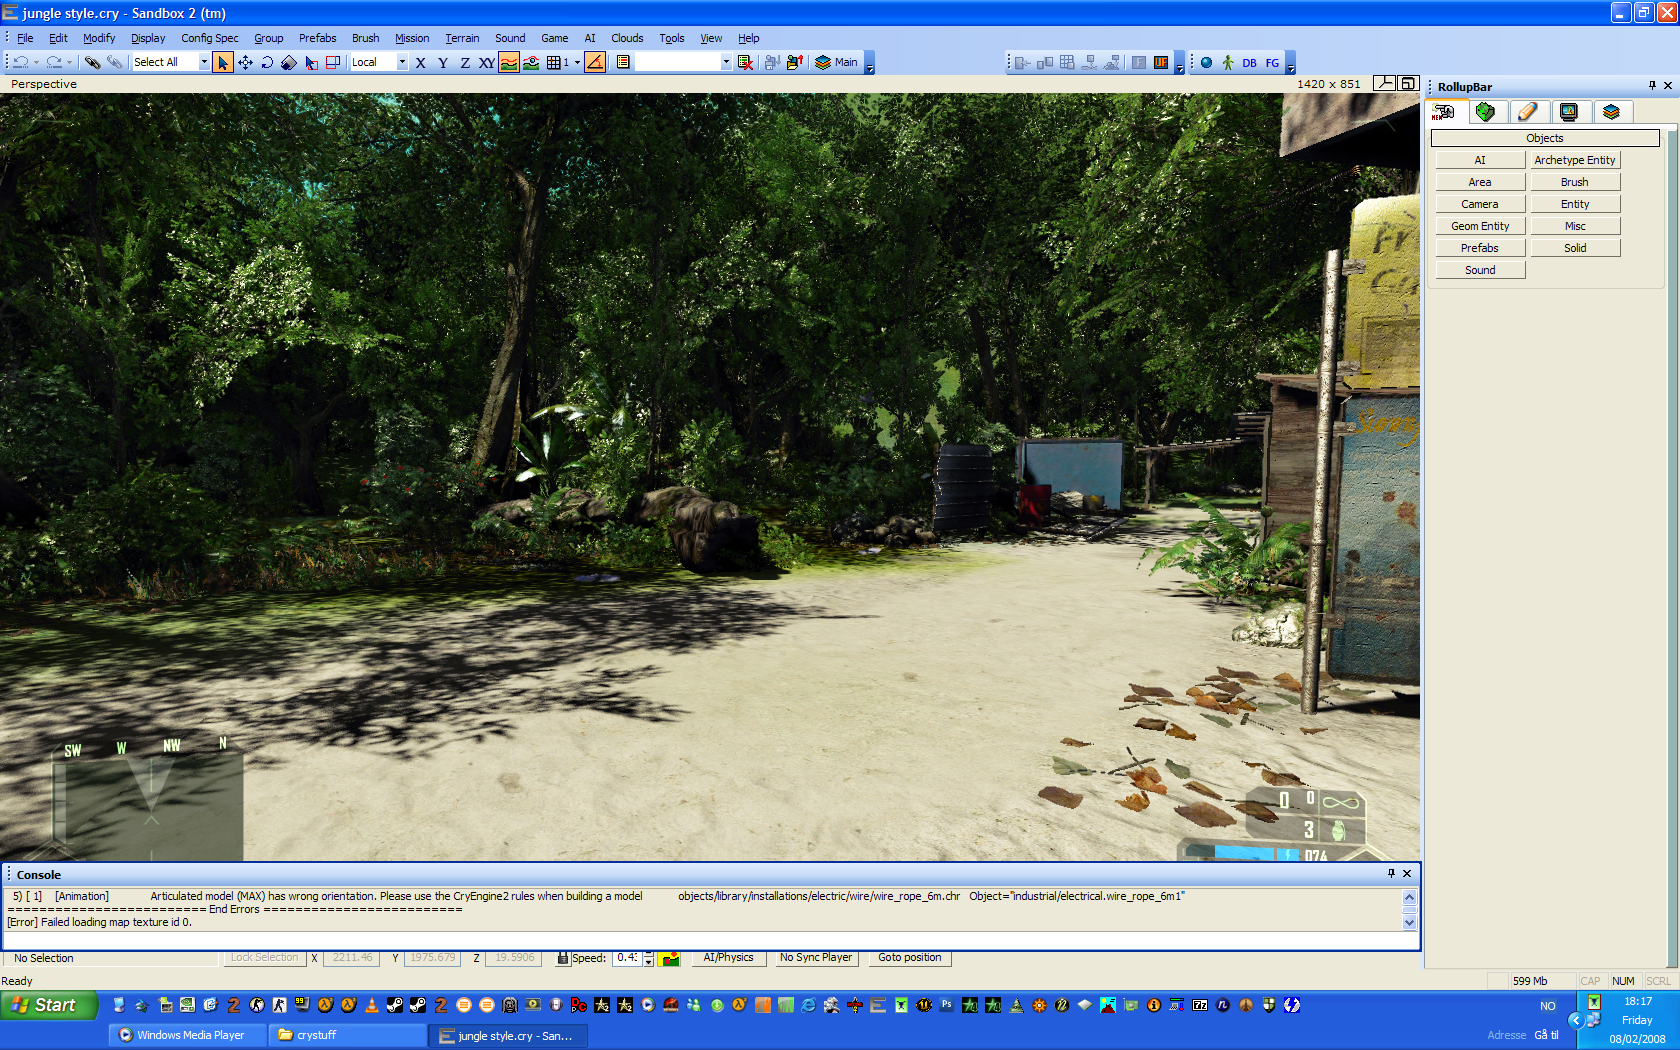Click the Geom Entity button
Screen dimensions: 1680x1050
(x=1480, y=226)
